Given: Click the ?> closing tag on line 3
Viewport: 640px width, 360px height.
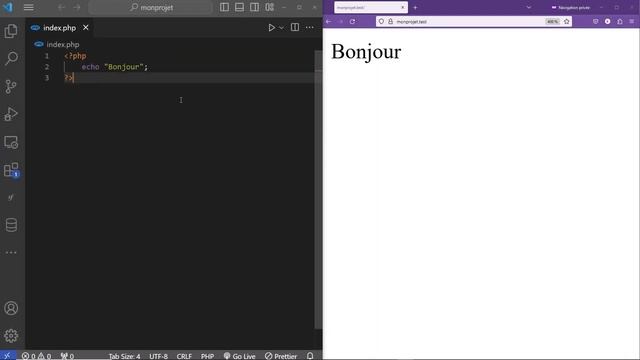Looking at the screenshot, I should click(69, 78).
